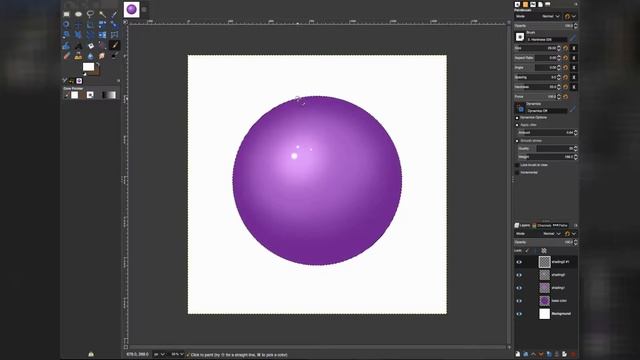The image size is (640, 360).
Task: Open Tool Options panel menu arrow
Action: pos(576,4)
